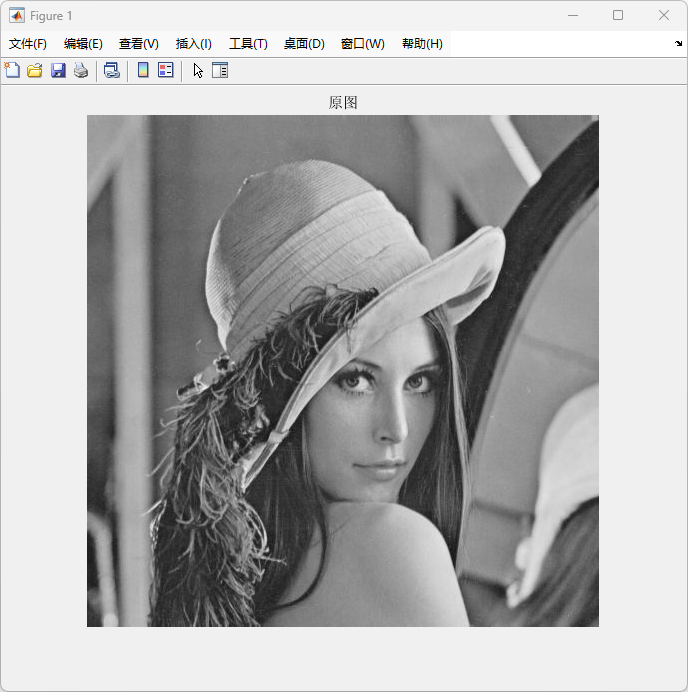The height and width of the screenshot is (692, 688).
Task: Expand the 插入(I) menu
Action: [x=194, y=44]
